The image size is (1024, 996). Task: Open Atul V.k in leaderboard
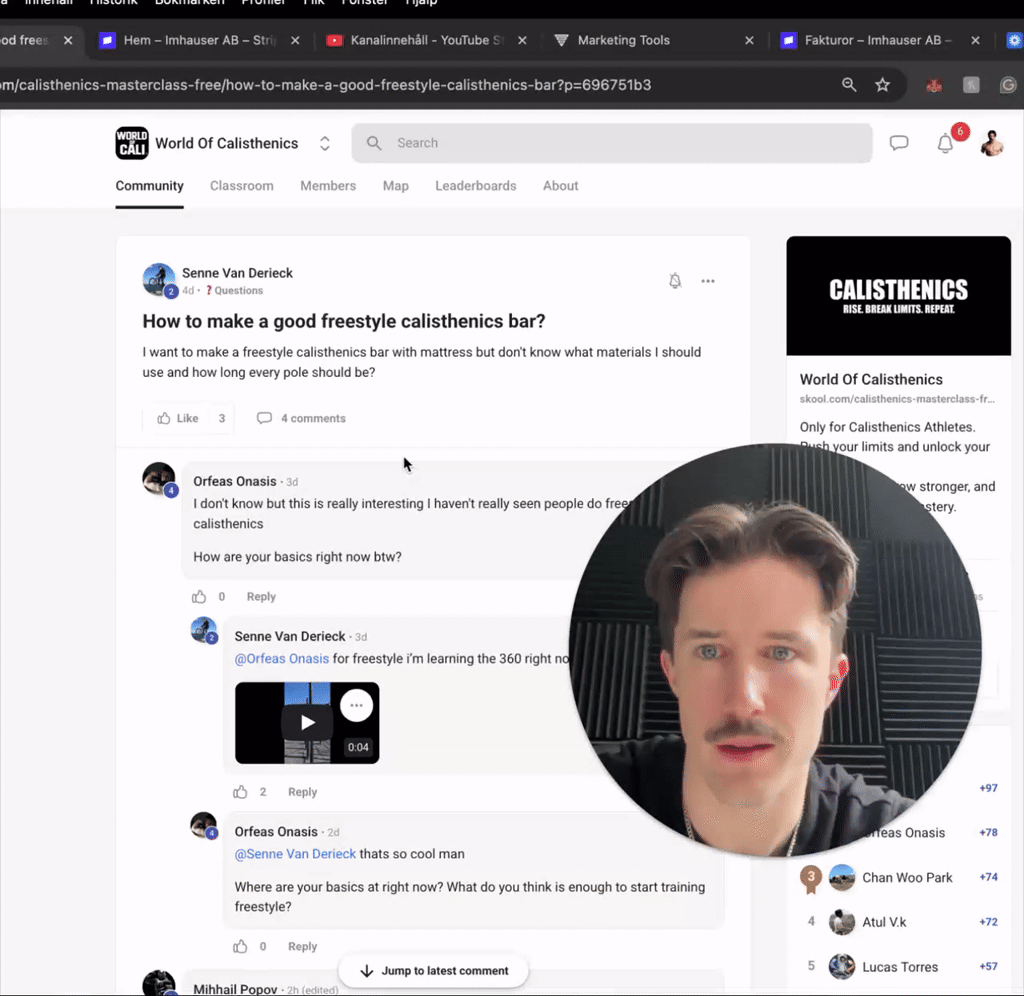[x=884, y=922]
